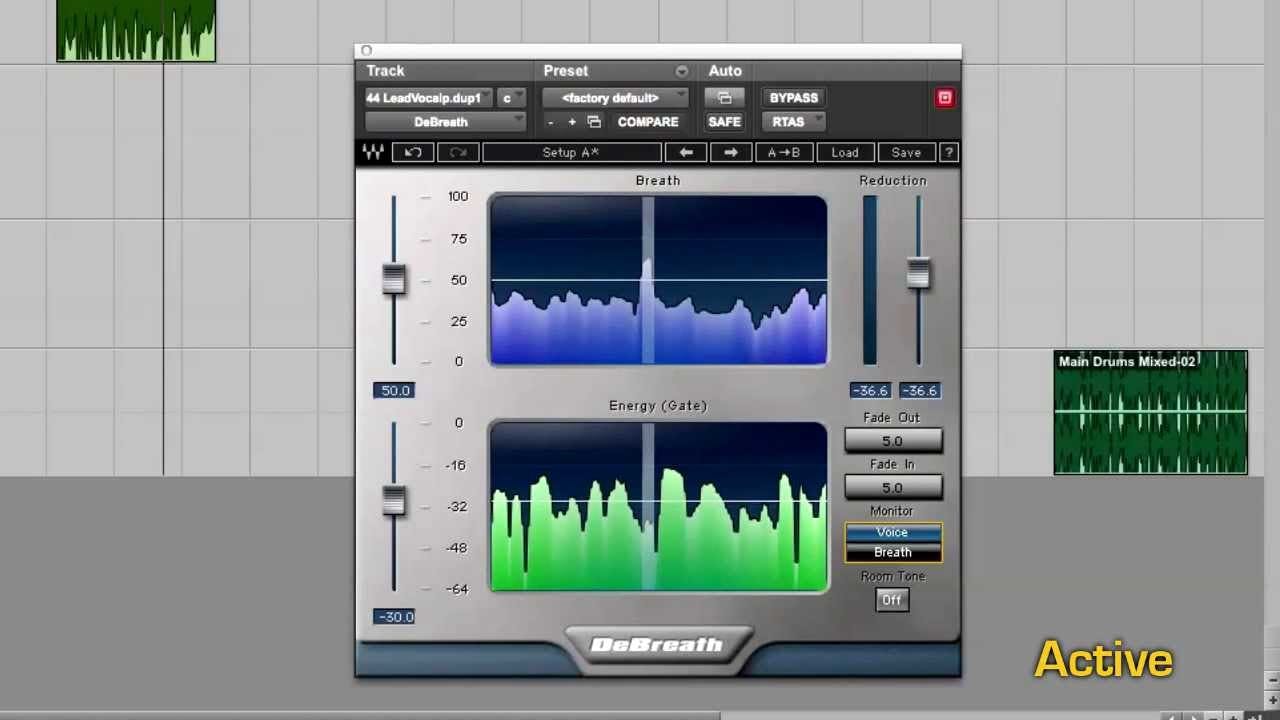Image resolution: width=1280 pixels, height=720 pixels.
Task: Go to previous preset with left arrow
Action: coord(686,152)
